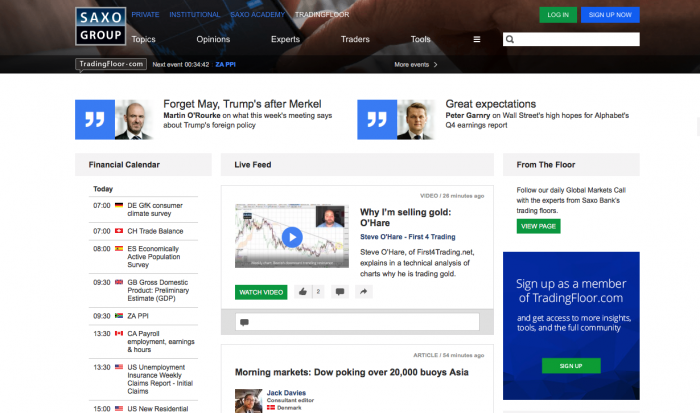Click the LOG IN button
This screenshot has width=700, height=413.
point(558,15)
